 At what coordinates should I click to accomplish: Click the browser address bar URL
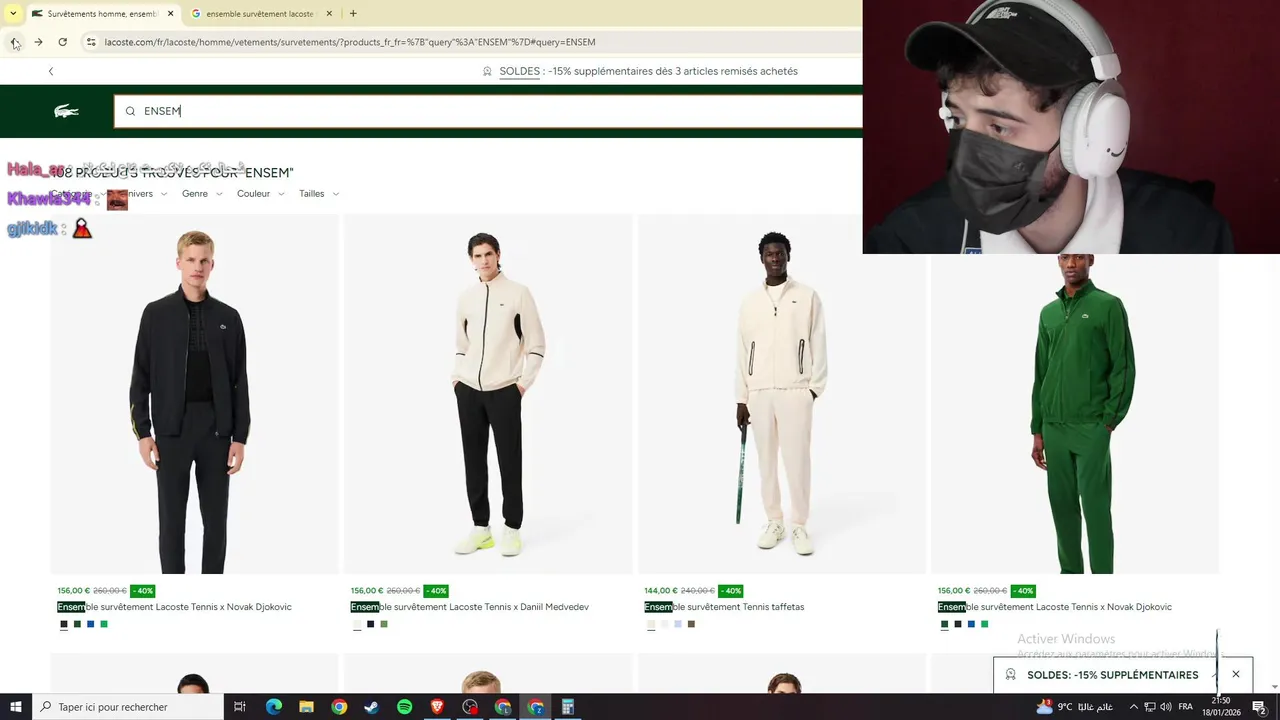point(350,42)
